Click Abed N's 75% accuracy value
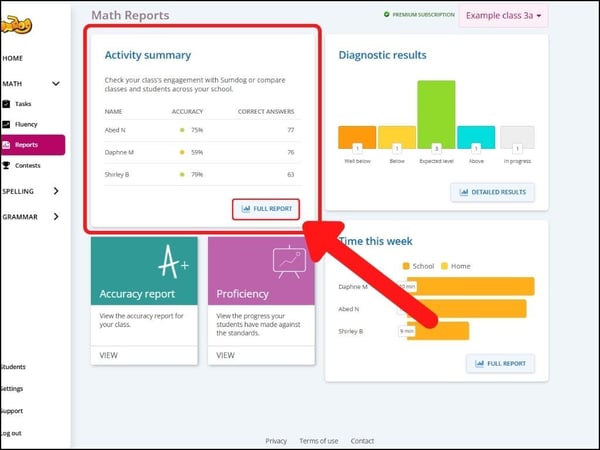The width and height of the screenshot is (600, 450). (197, 130)
